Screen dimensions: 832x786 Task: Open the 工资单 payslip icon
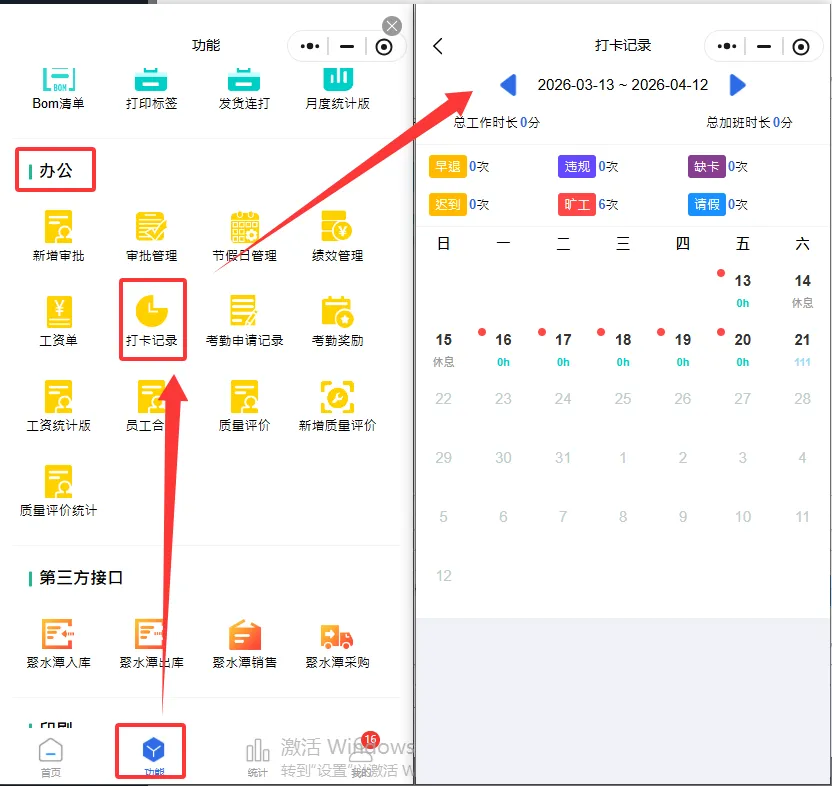point(58,314)
